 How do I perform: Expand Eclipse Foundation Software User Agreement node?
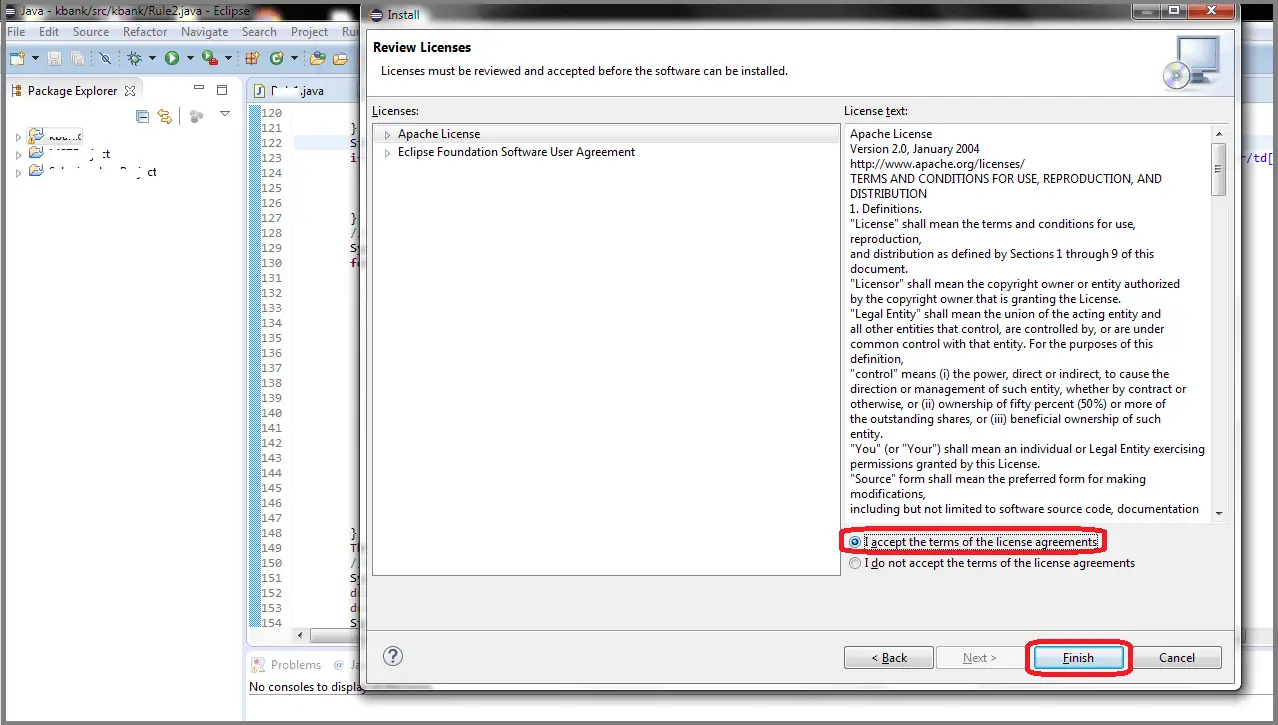388,152
